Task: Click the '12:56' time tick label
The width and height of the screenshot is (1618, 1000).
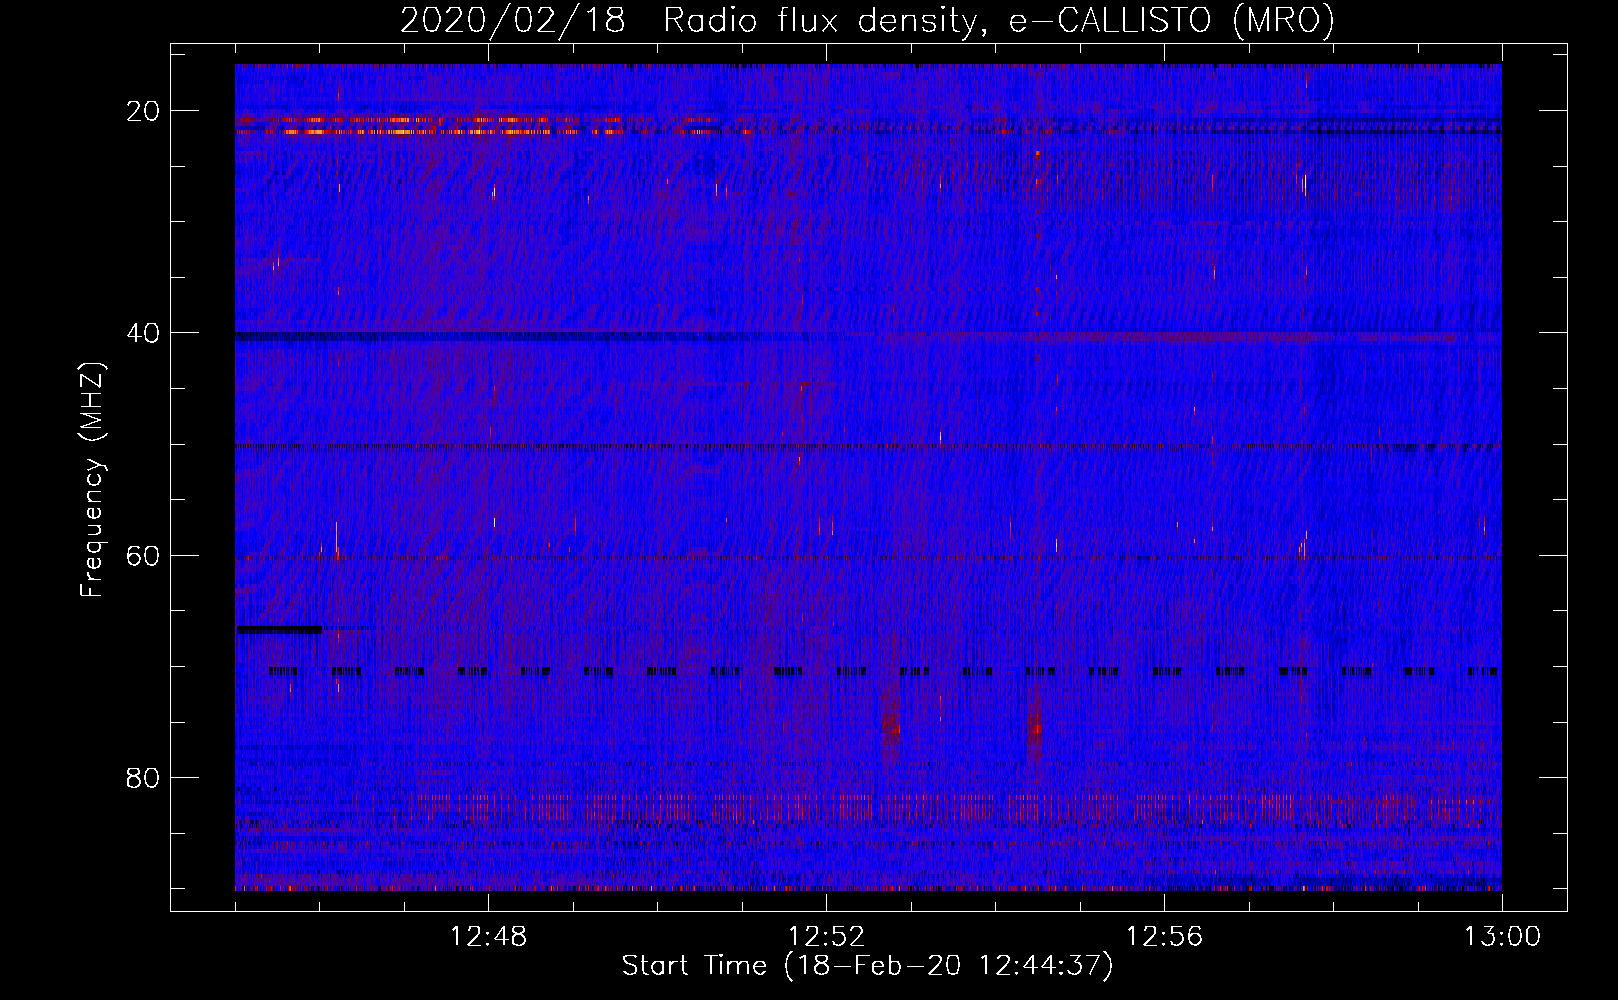Action: 1164,937
